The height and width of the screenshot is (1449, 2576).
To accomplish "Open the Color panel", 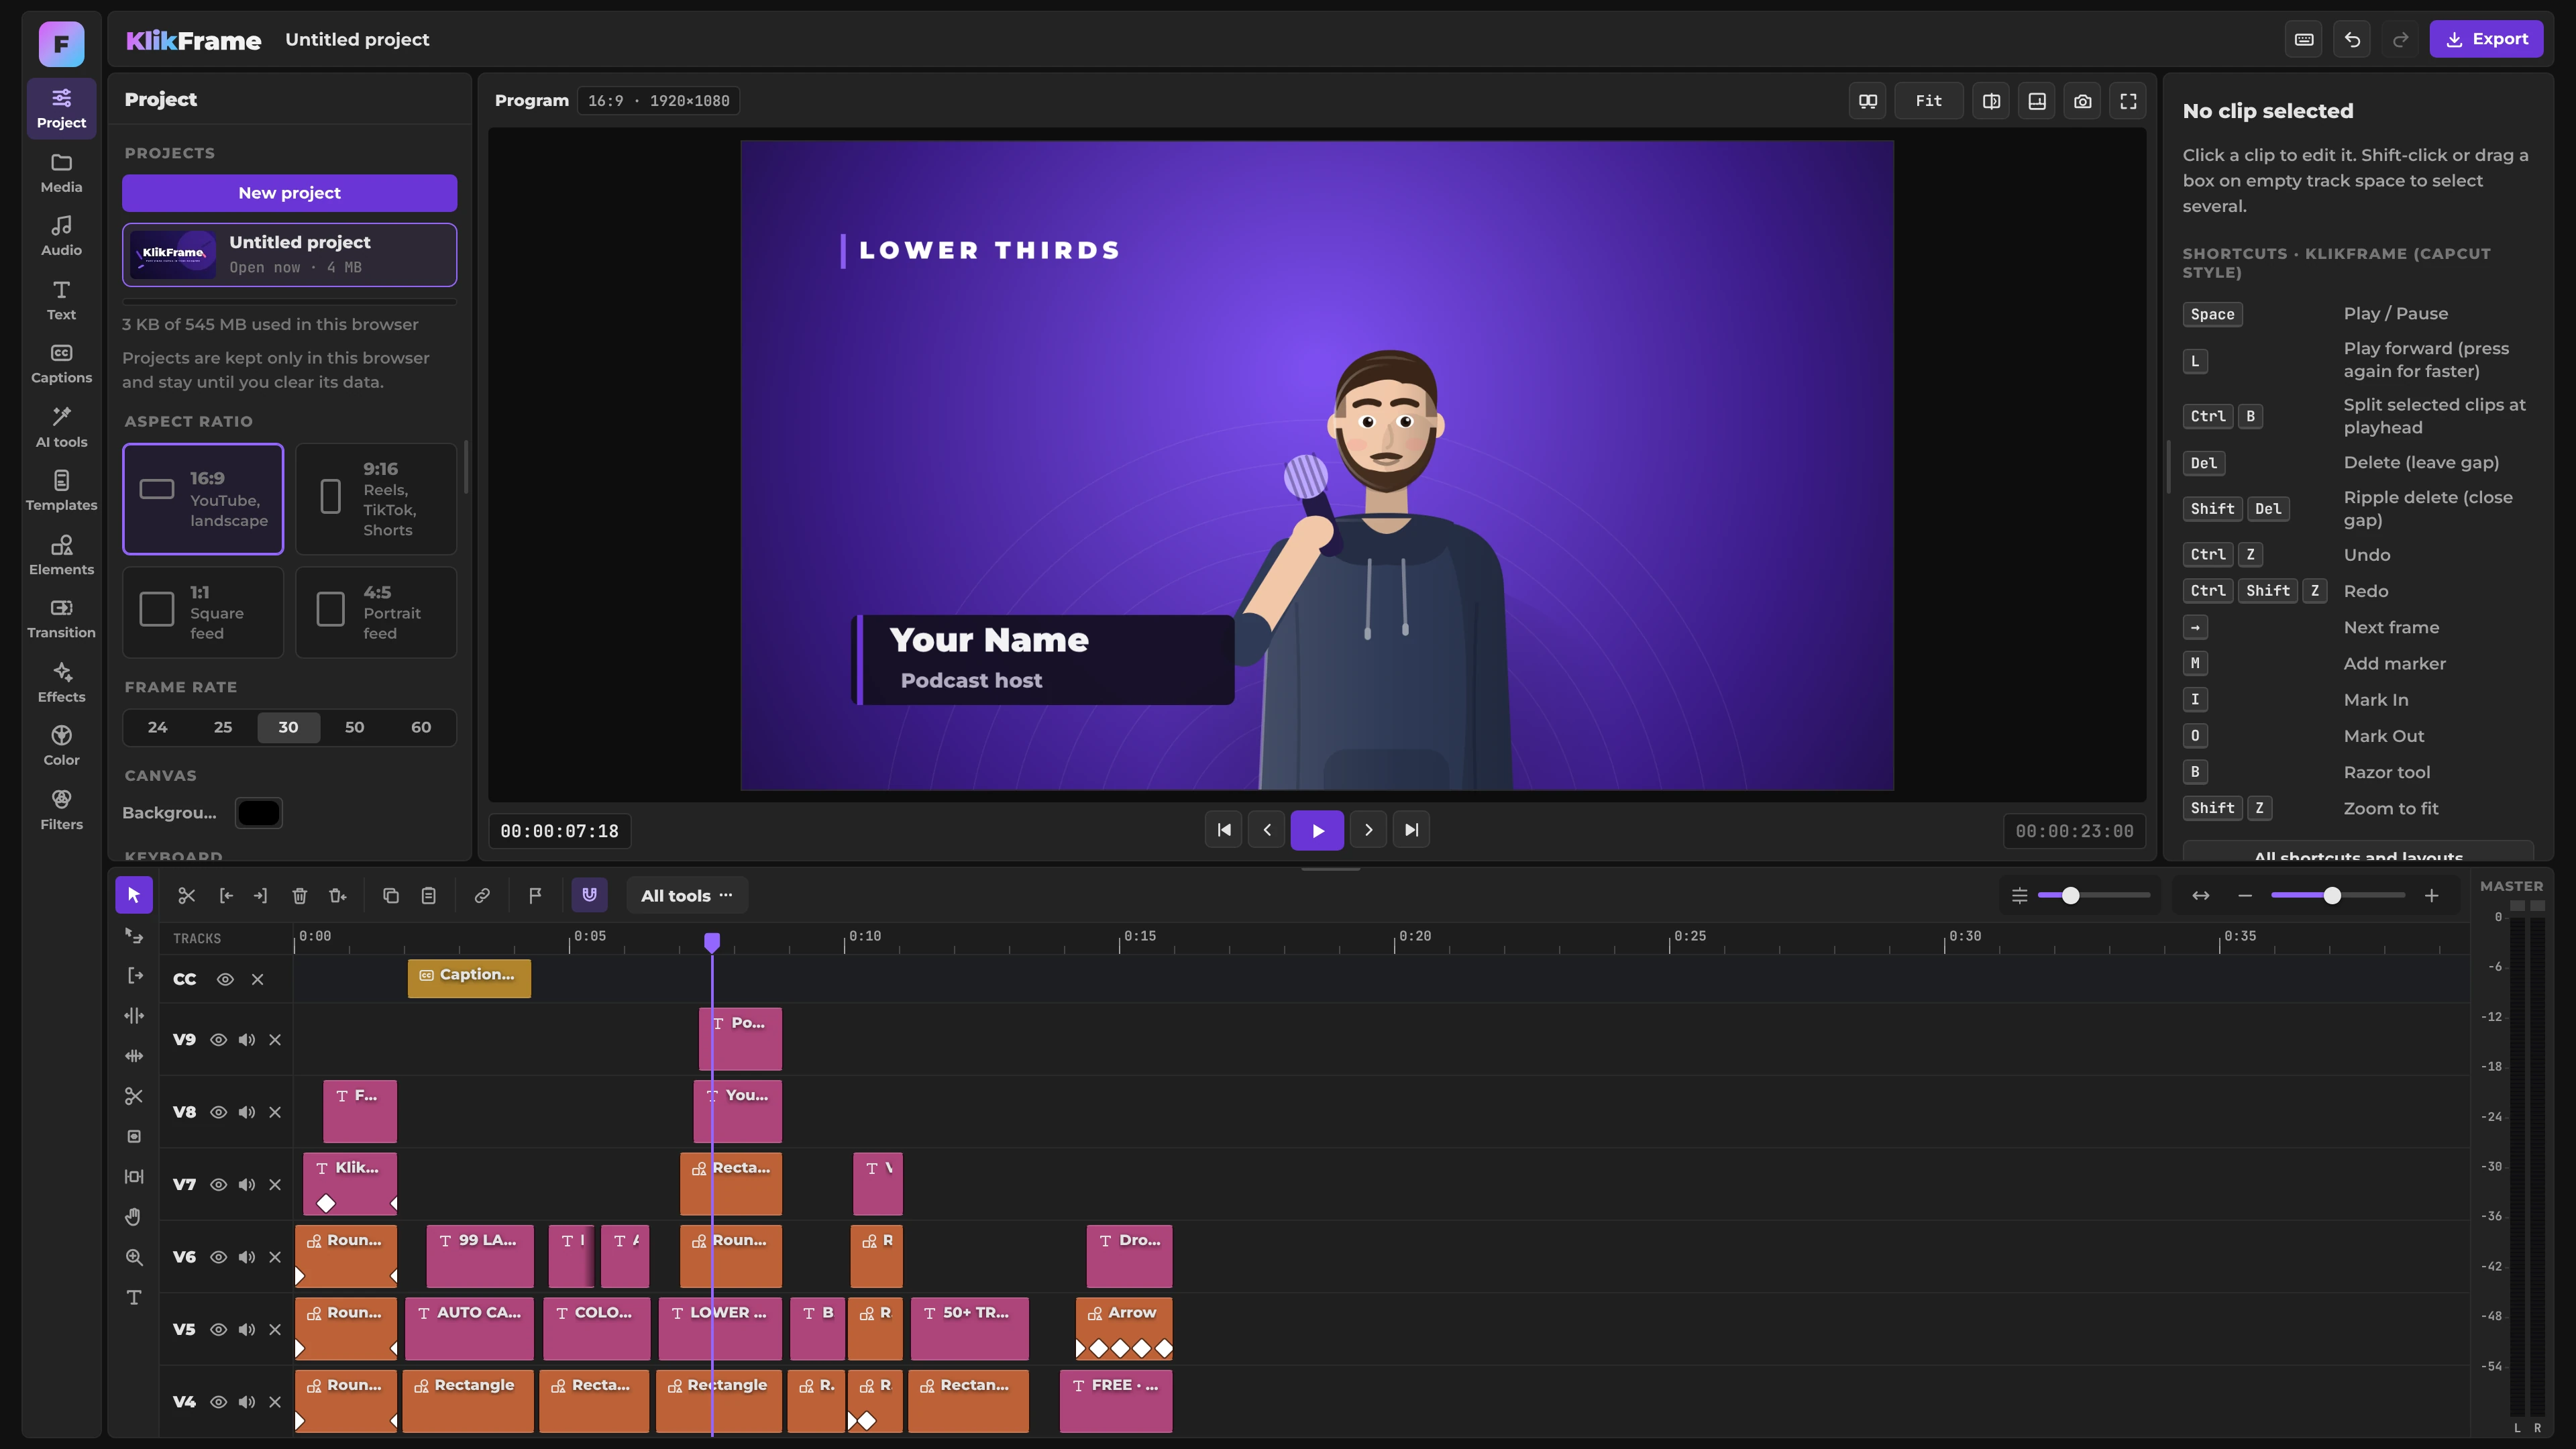I will pyautogui.click(x=61, y=746).
